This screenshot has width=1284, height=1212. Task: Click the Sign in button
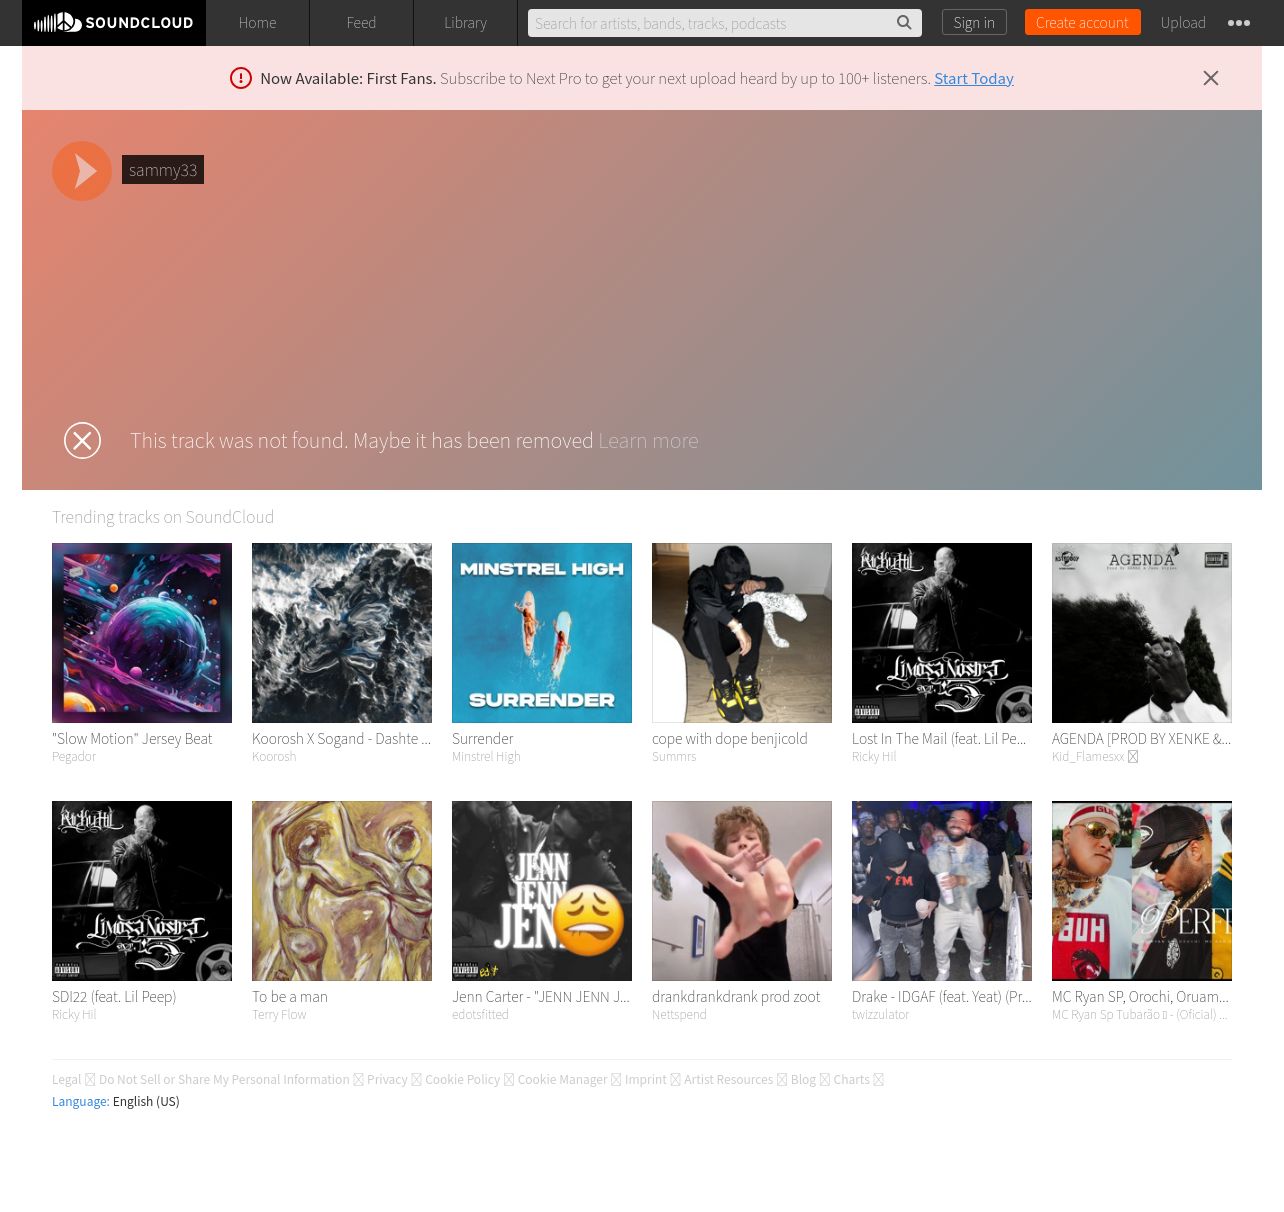974,22
